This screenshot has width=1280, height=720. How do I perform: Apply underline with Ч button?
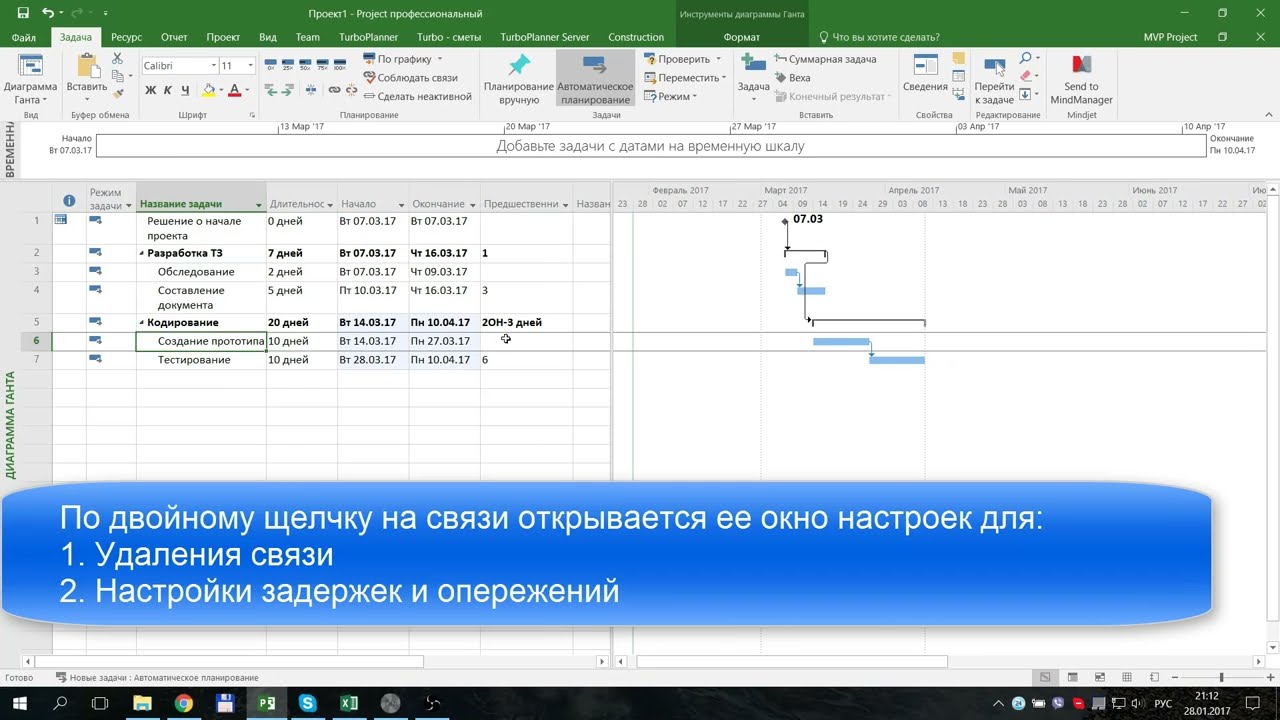185,90
